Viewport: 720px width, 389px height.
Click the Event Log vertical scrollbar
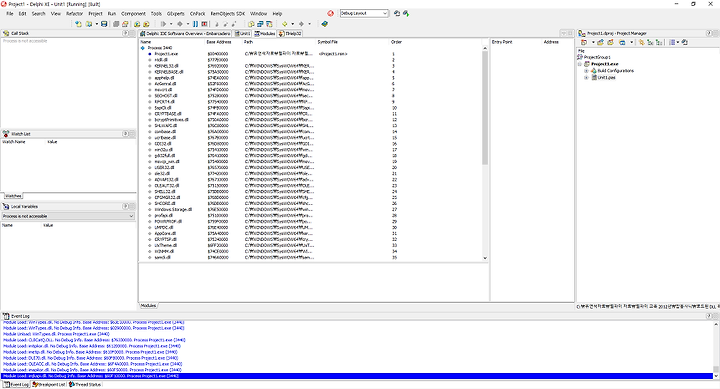[716, 350]
